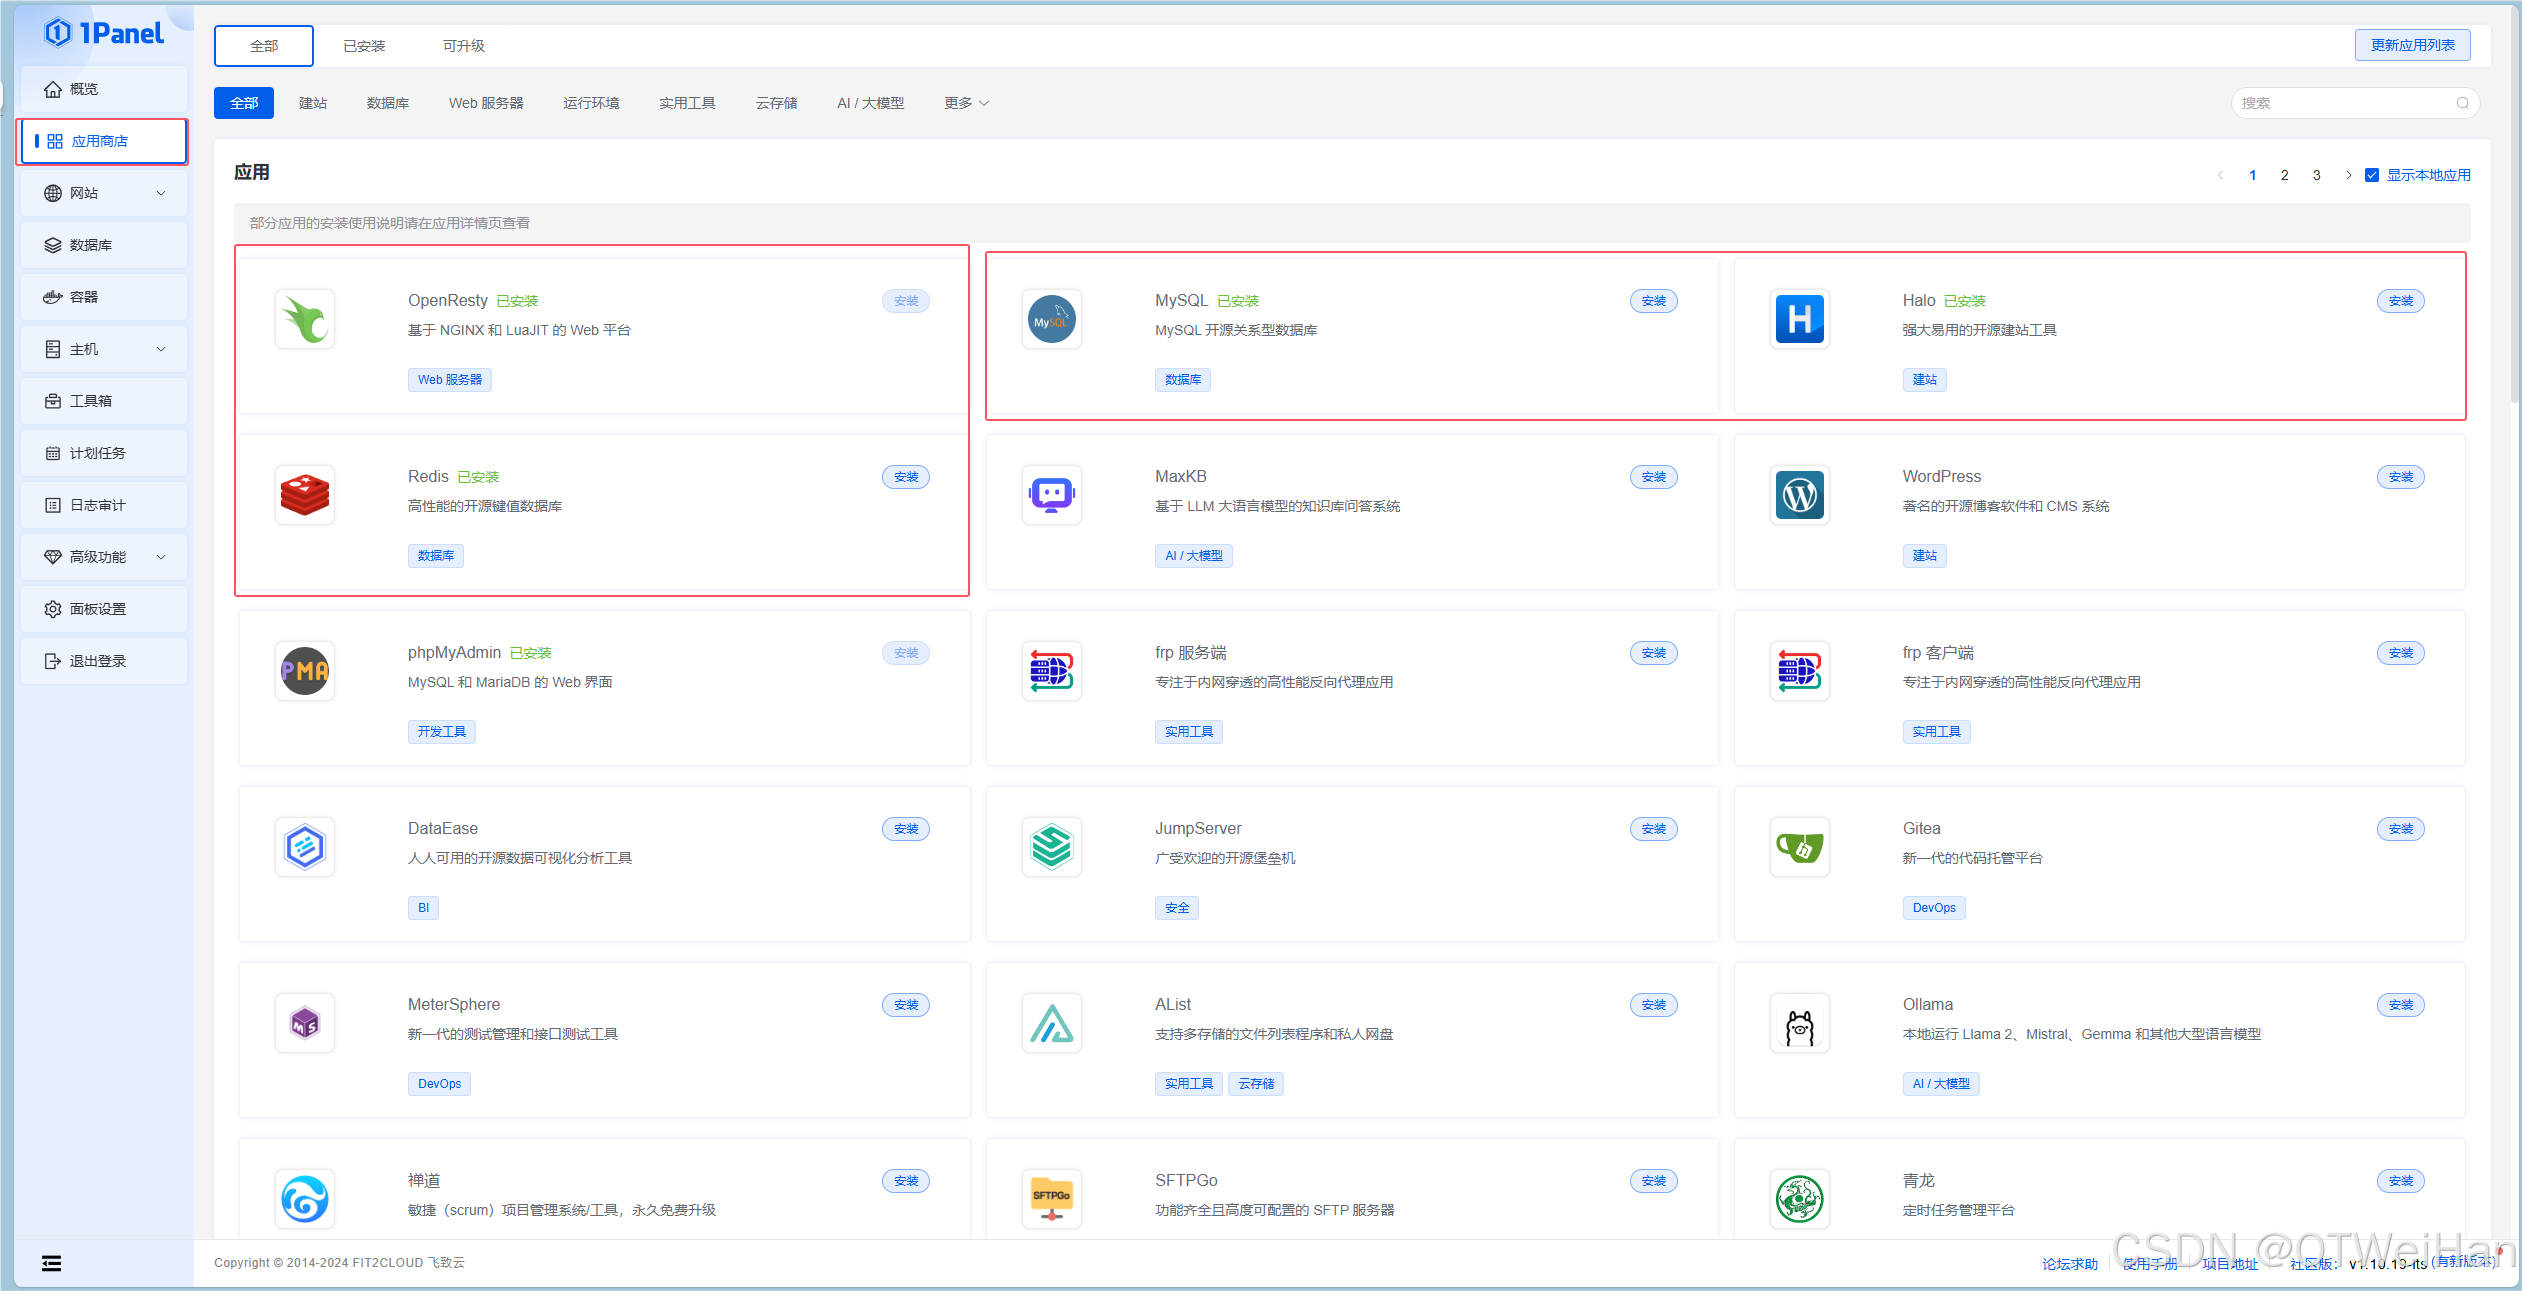Click the frp 客户端 app icon
This screenshot has width=2522, height=1291.
coord(1800,672)
